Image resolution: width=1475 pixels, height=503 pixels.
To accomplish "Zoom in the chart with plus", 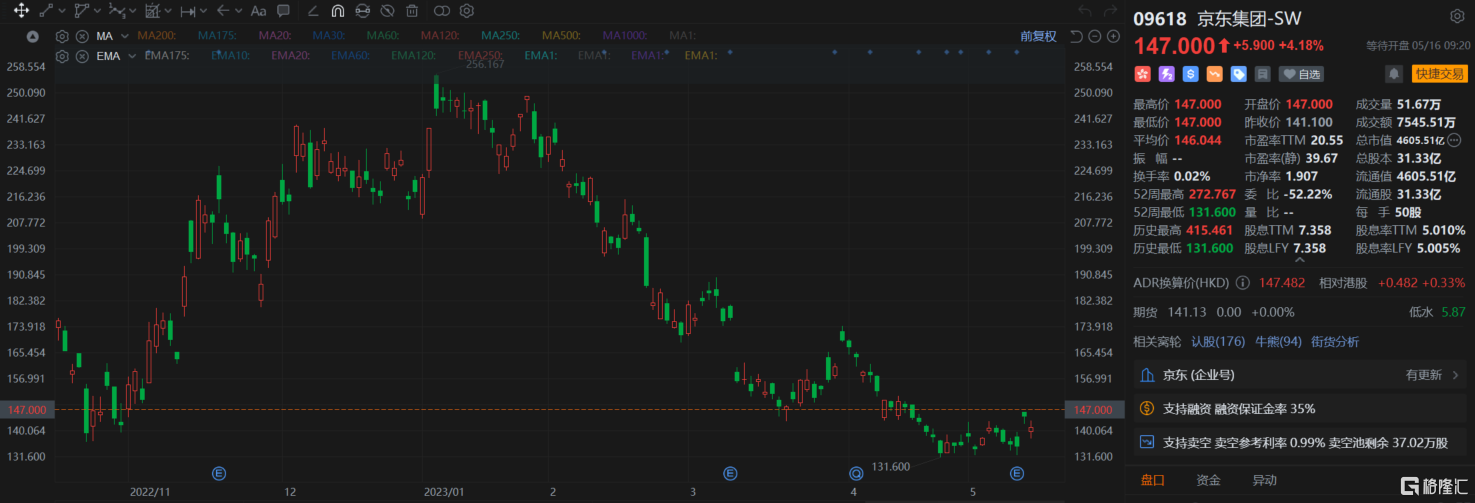I will tap(1113, 36).
